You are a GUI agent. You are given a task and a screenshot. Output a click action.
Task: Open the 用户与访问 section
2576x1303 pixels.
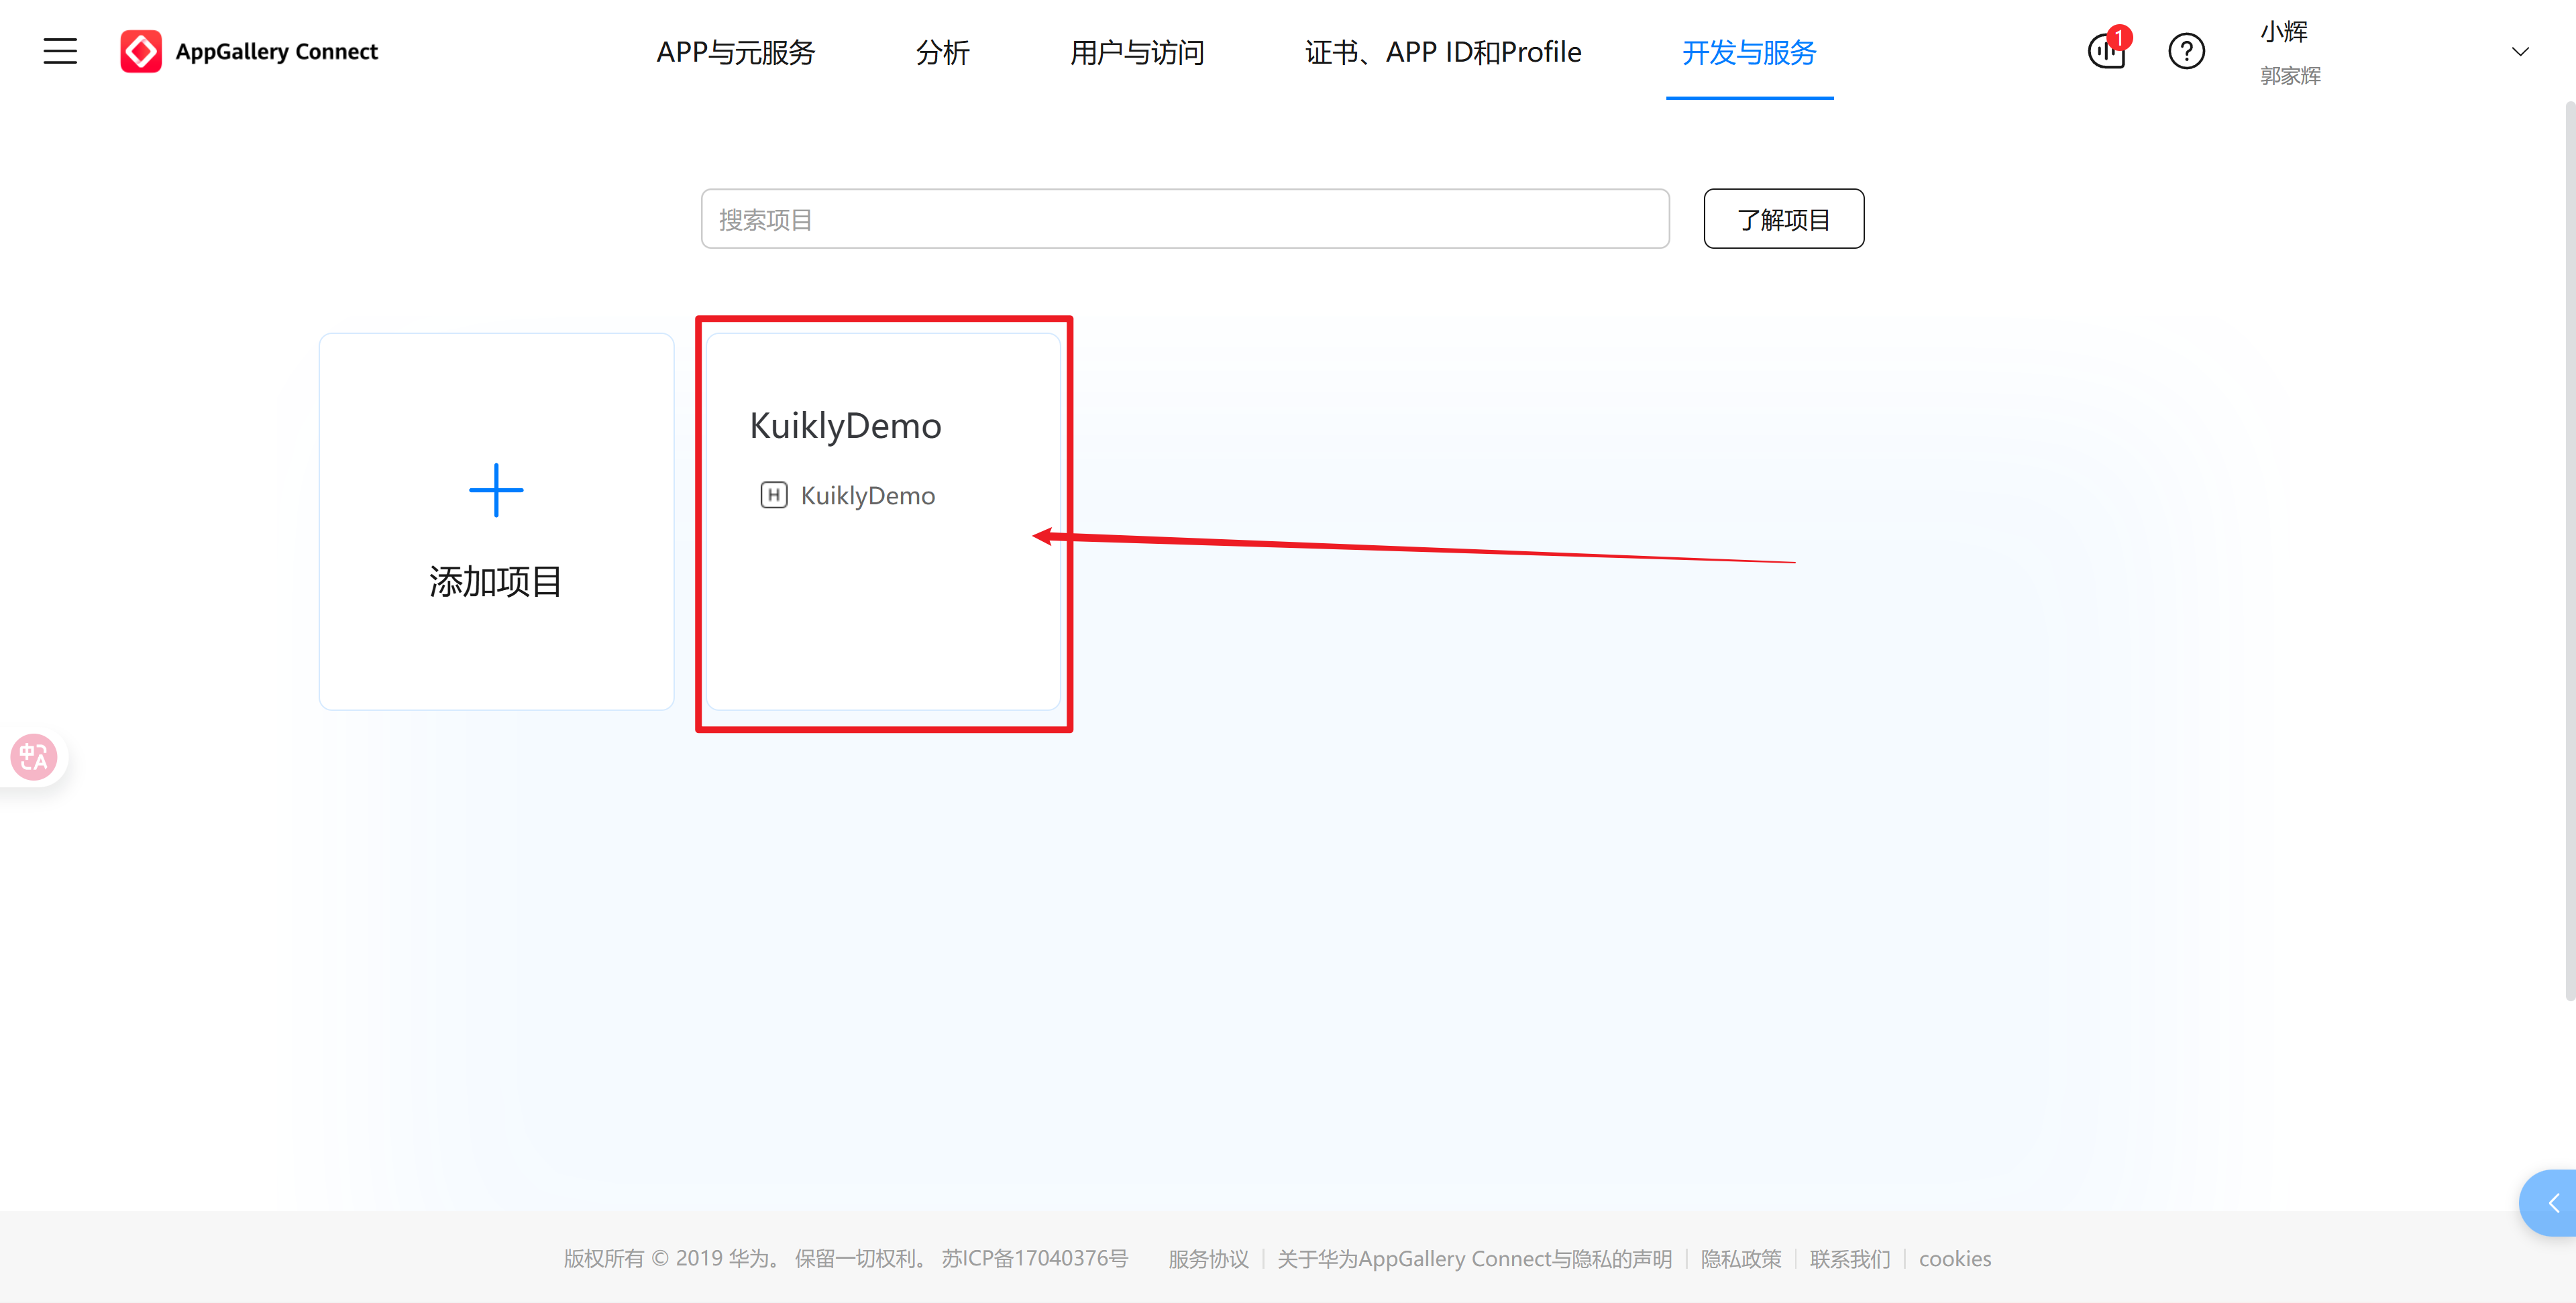(1136, 53)
